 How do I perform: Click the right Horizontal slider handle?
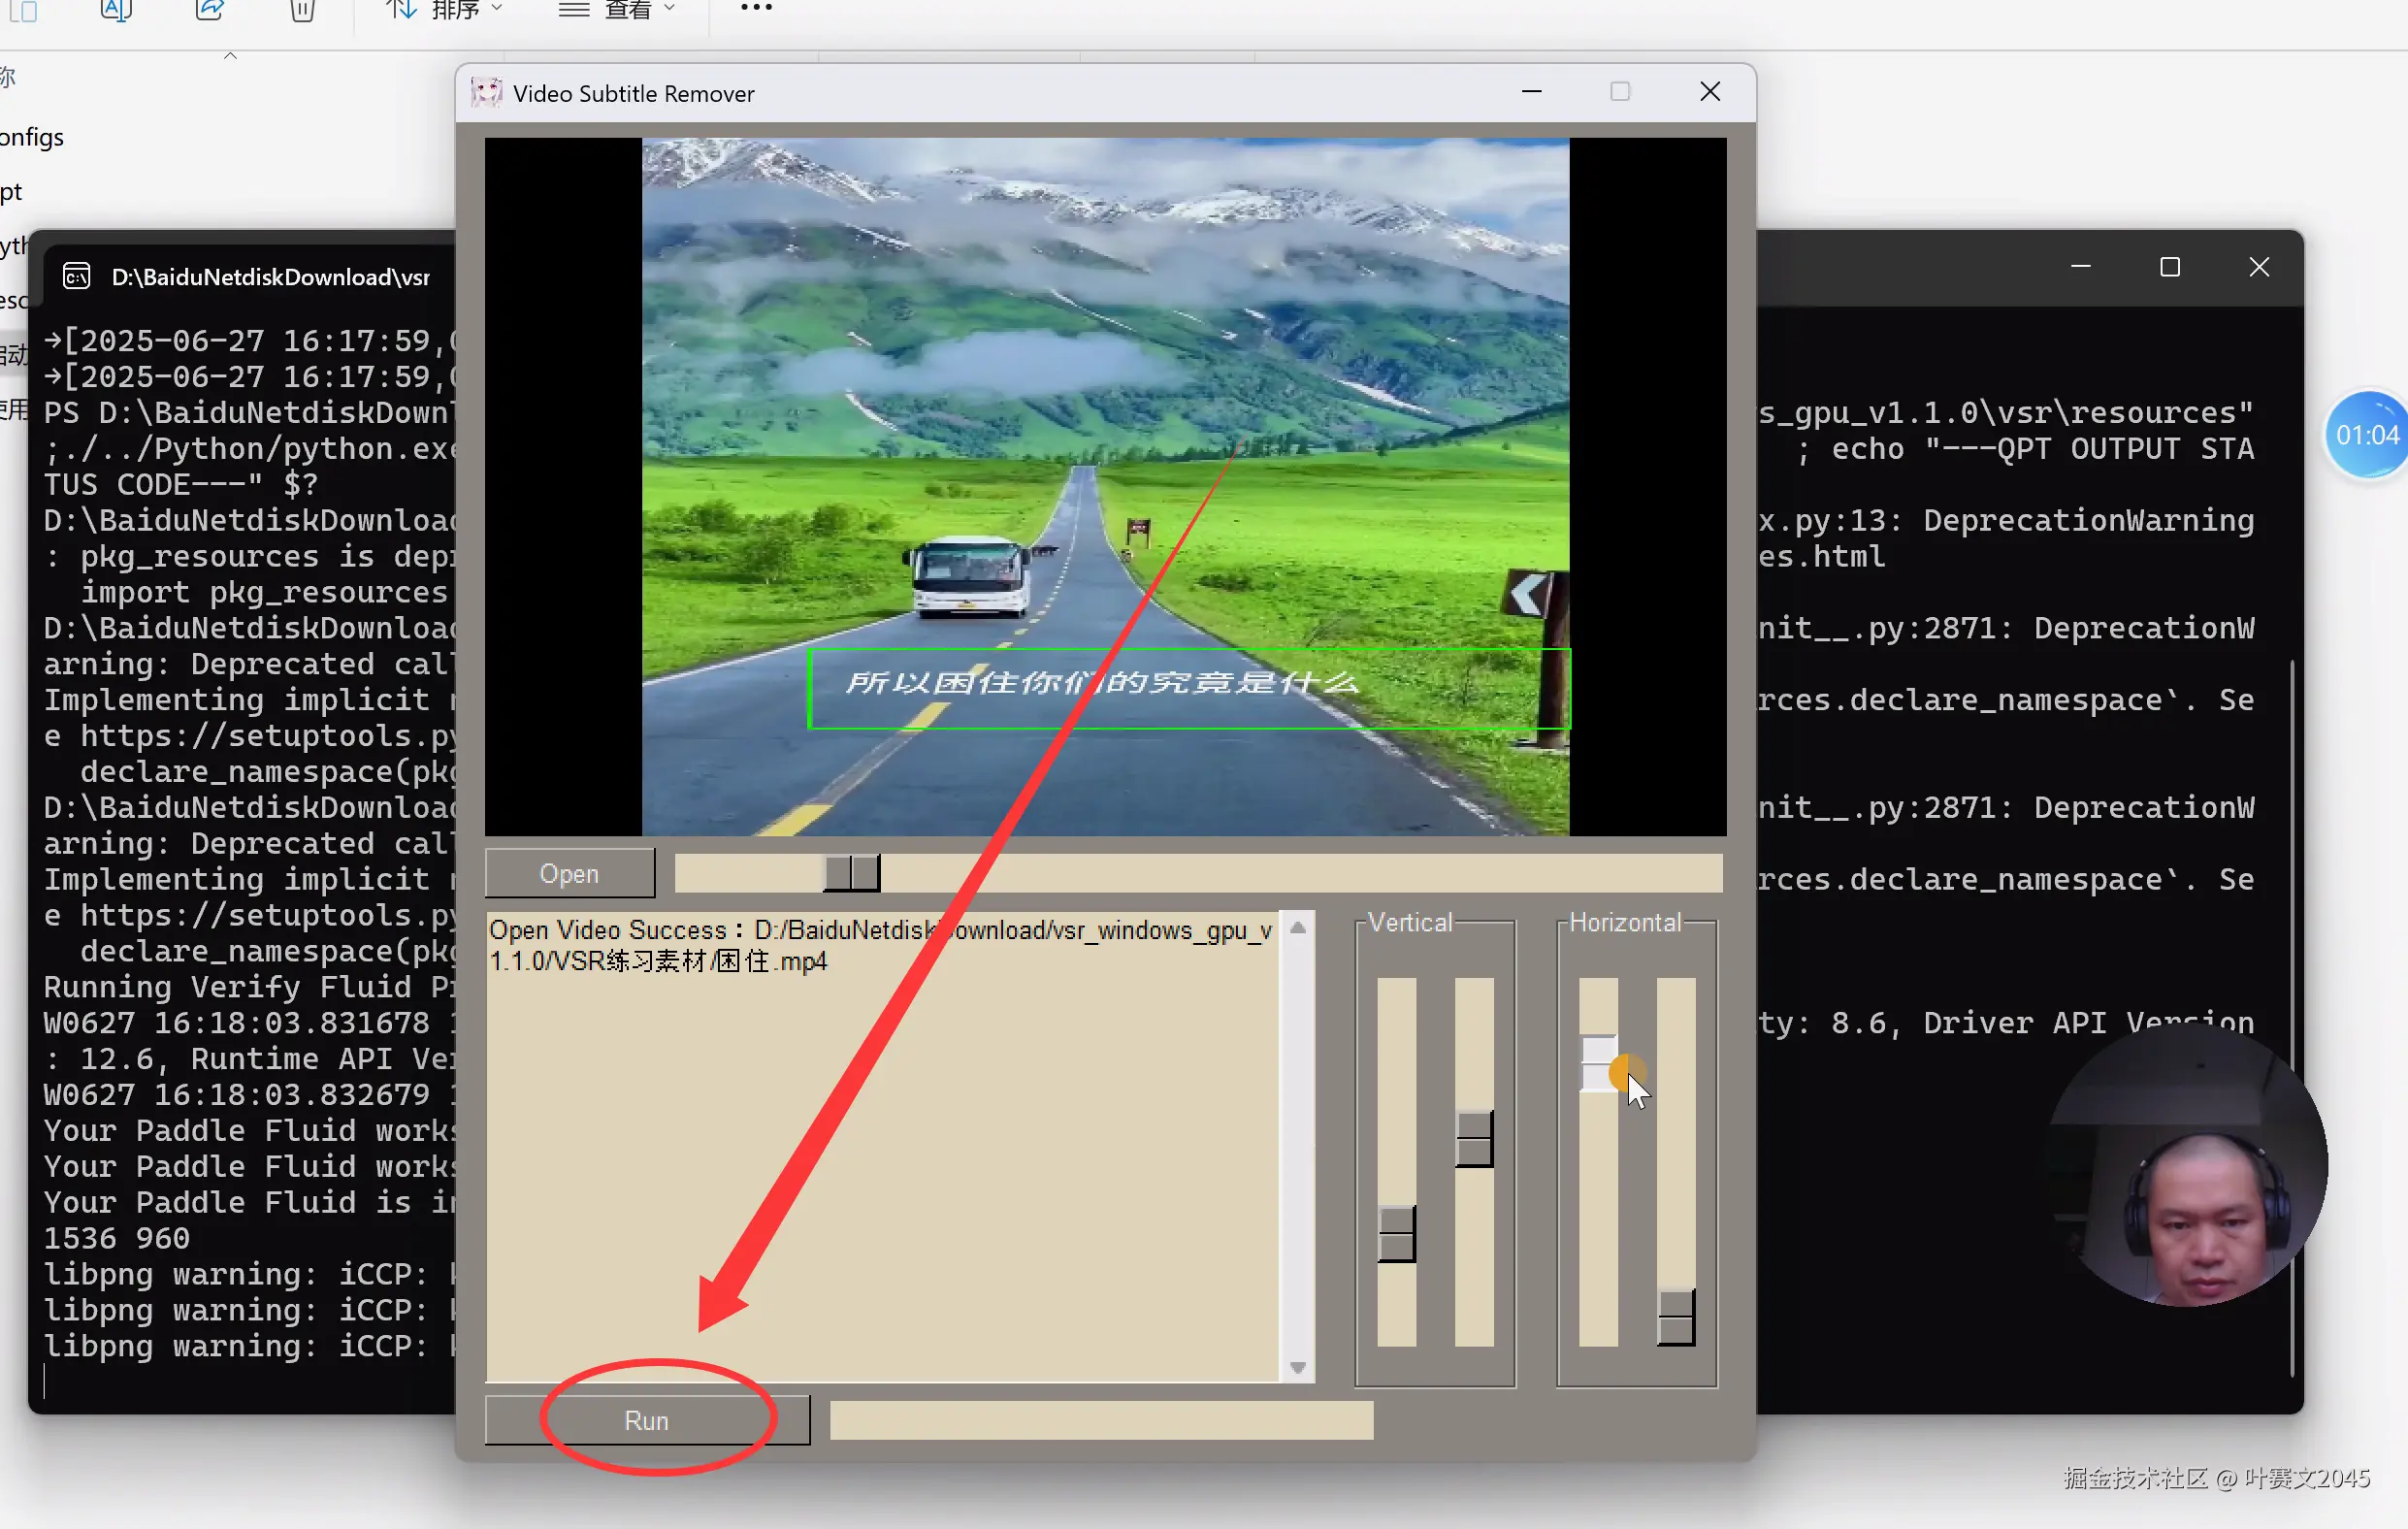[1675, 1316]
